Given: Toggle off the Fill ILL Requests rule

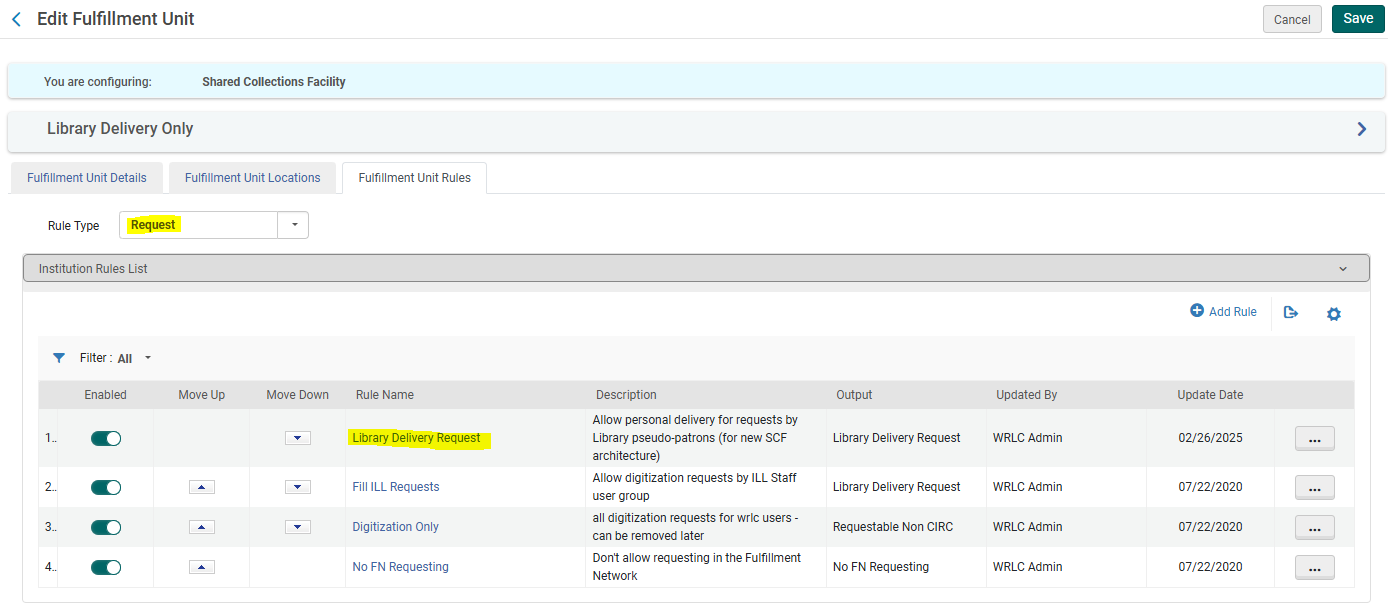Looking at the screenshot, I should click(105, 487).
